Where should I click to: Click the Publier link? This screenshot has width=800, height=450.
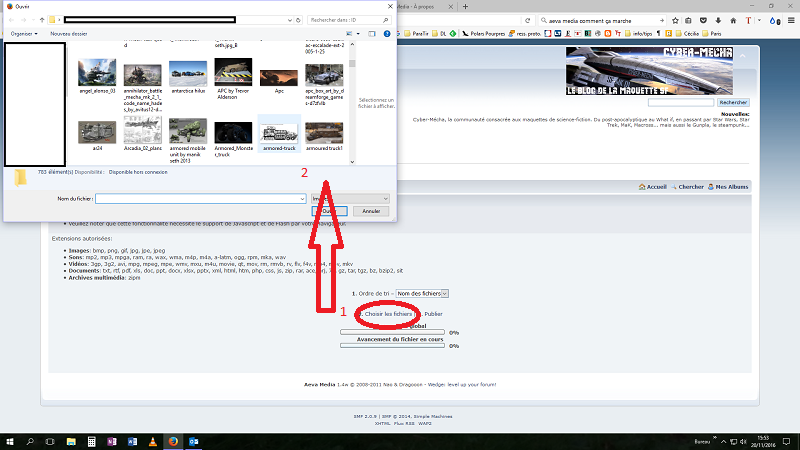click(433, 314)
